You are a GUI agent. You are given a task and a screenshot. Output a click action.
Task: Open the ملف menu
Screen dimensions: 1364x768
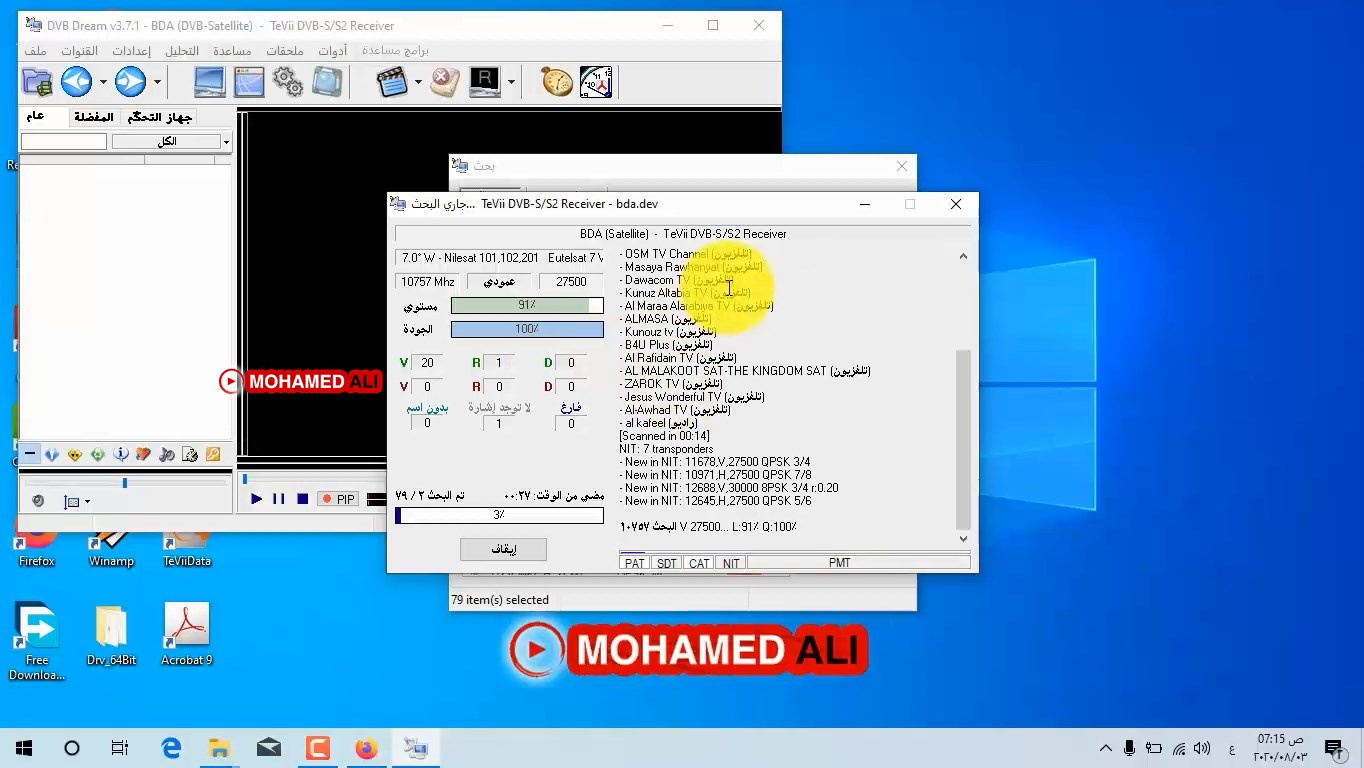point(35,51)
